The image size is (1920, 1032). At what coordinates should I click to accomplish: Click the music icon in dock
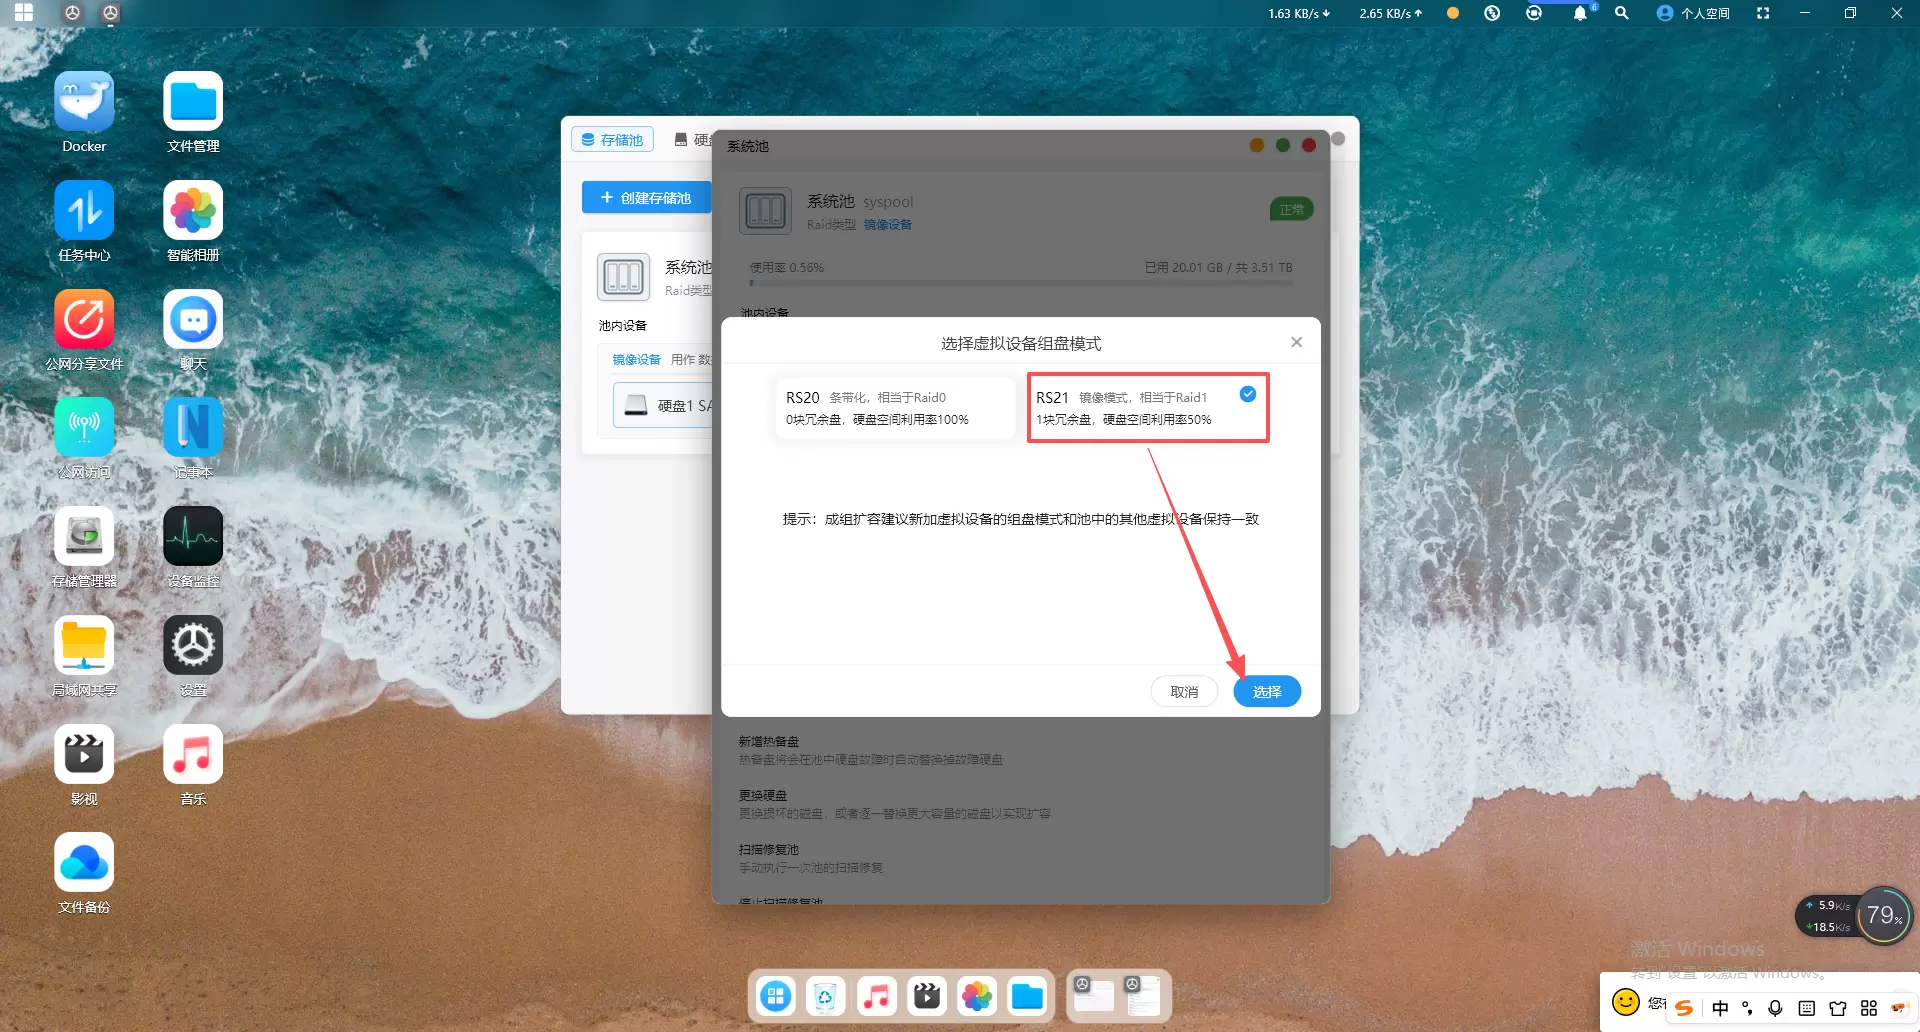click(876, 996)
